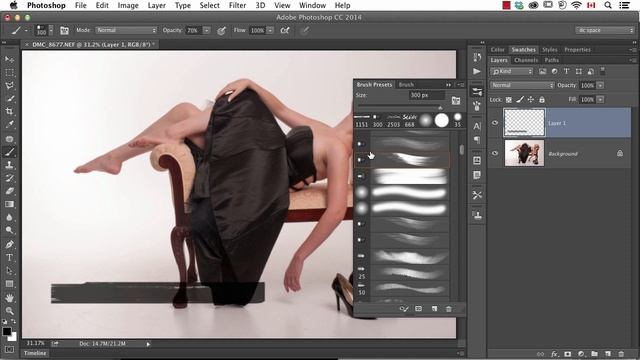640x360 pixels.
Task: Open layer Opacity dropdown arrow
Action: (x=600, y=85)
